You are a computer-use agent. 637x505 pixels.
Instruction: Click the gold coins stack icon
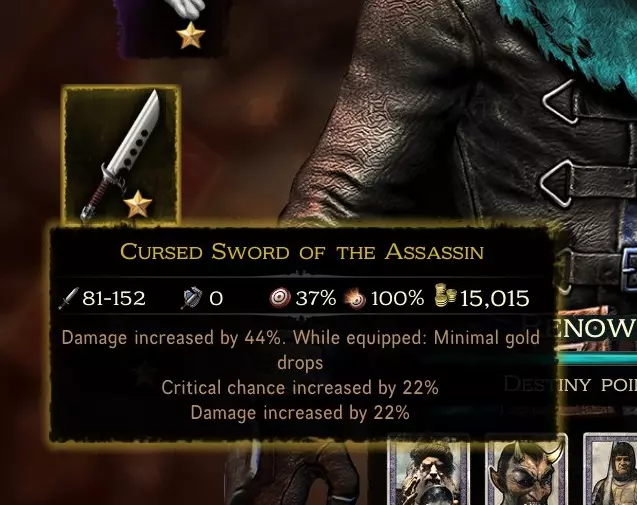(446, 296)
